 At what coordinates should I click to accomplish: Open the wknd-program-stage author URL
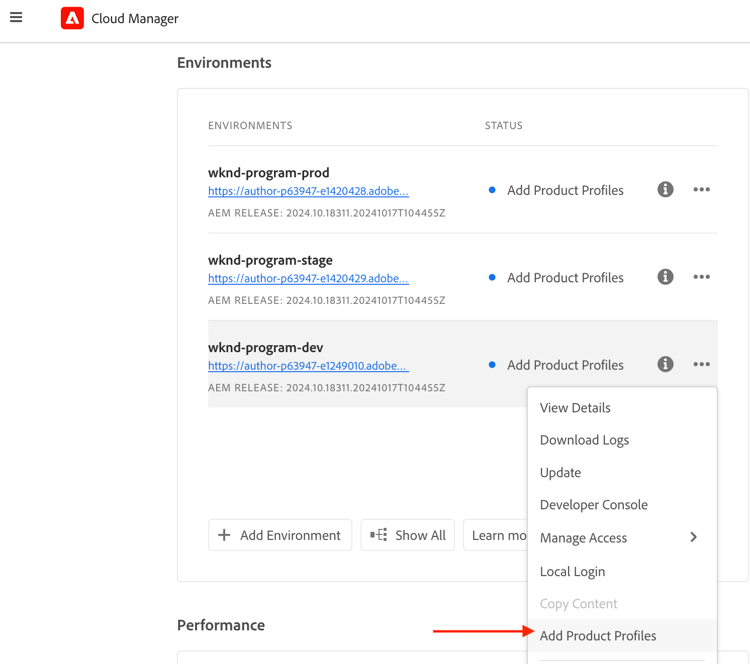pyautogui.click(x=308, y=279)
